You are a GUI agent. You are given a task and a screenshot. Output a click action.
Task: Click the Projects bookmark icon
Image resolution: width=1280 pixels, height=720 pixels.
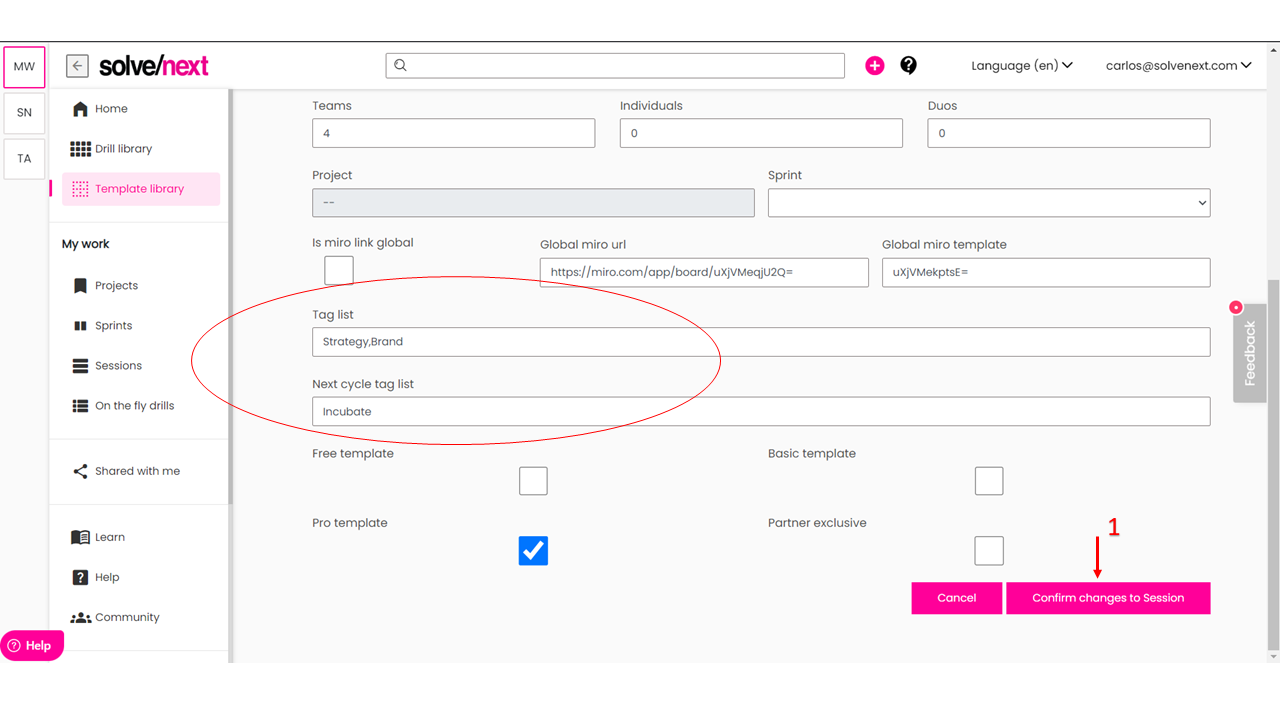(x=81, y=286)
